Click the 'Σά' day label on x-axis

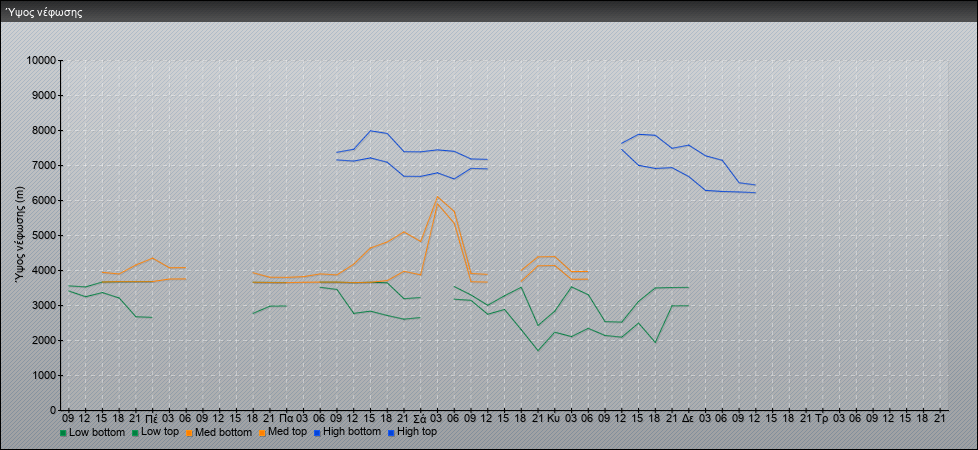pyautogui.click(x=420, y=418)
